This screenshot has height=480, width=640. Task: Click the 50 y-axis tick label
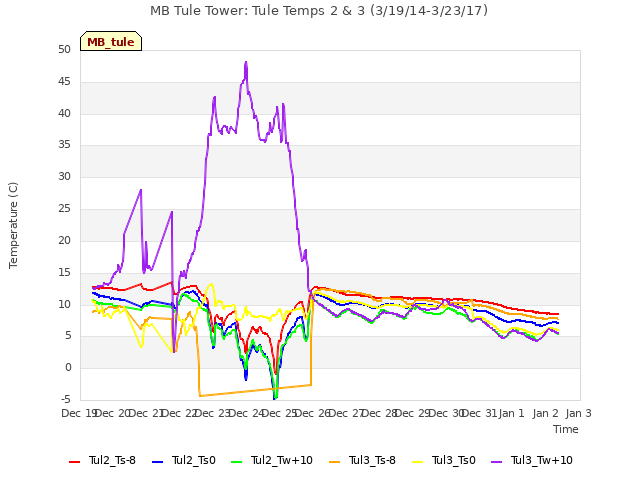(64, 50)
